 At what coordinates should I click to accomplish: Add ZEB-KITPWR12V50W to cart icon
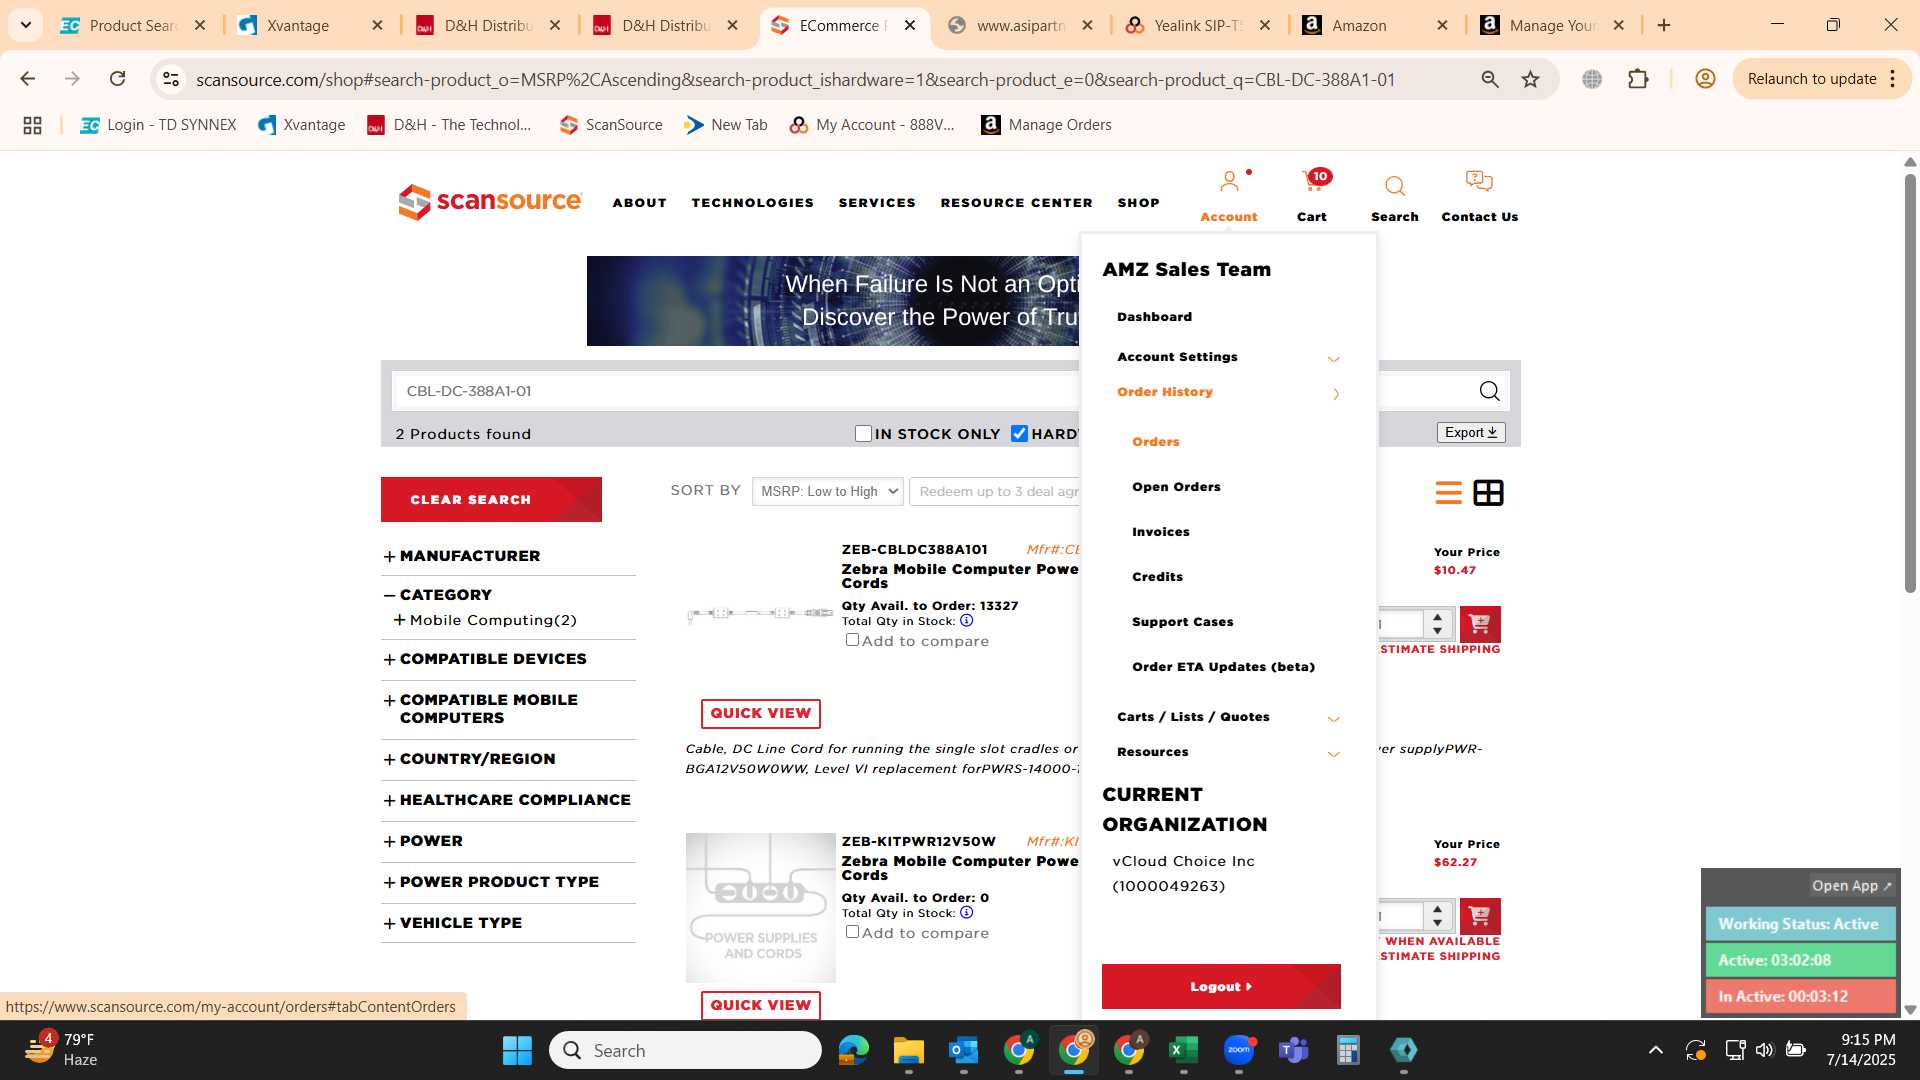pos(1480,916)
